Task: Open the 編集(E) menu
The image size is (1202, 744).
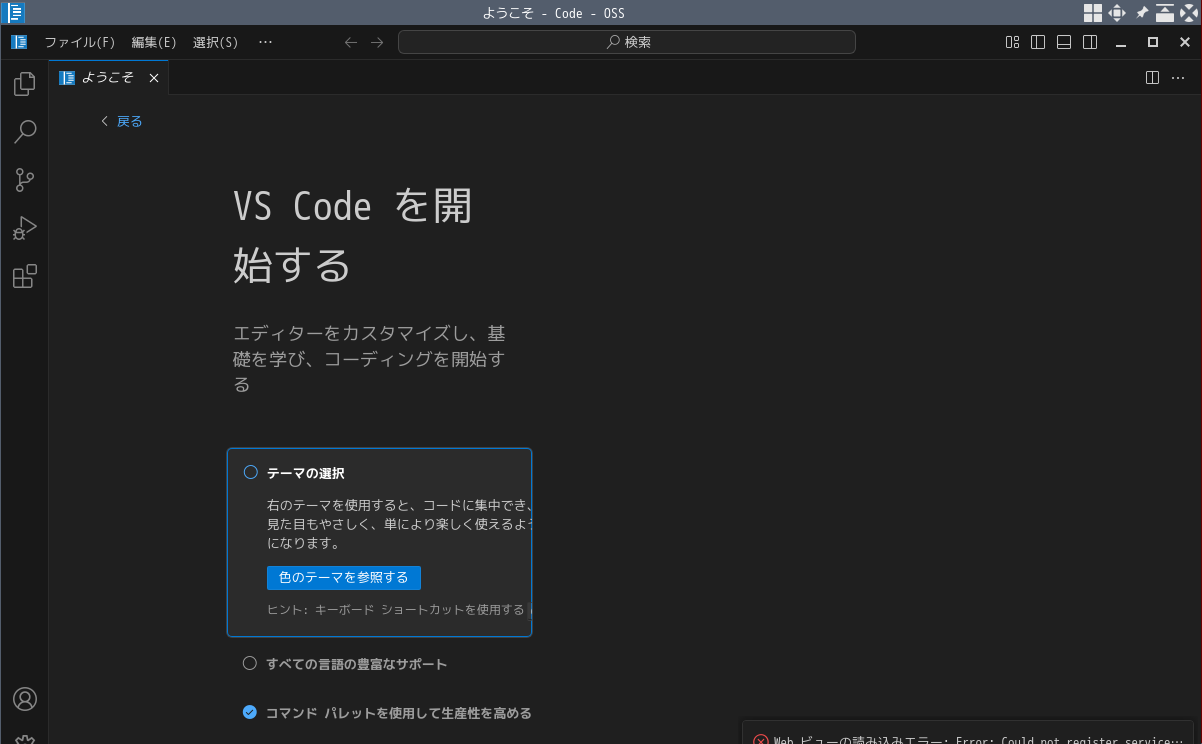Action: tap(154, 42)
